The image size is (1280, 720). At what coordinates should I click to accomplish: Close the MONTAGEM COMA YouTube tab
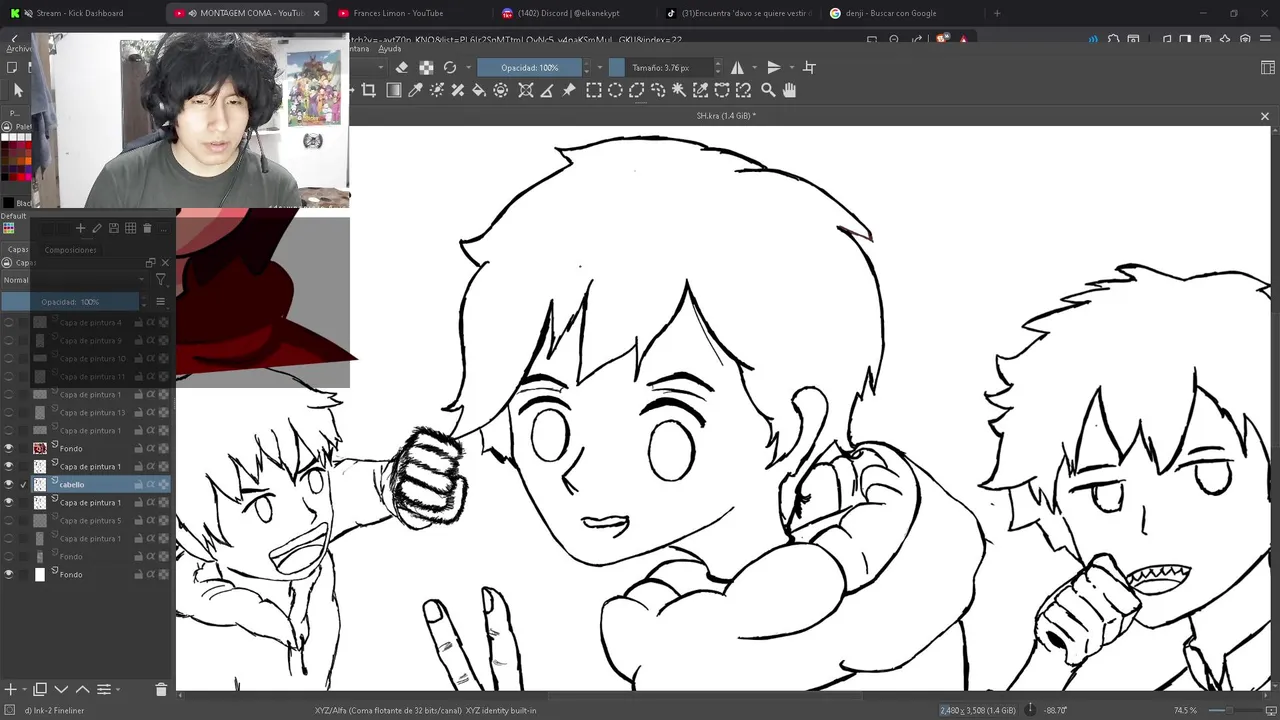(317, 13)
